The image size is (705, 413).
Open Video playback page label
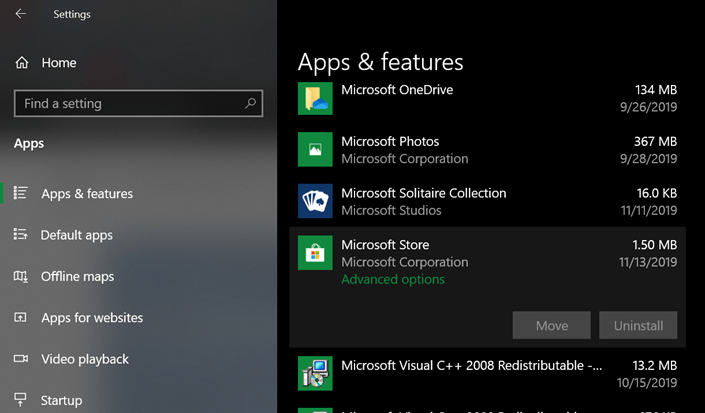(85, 359)
